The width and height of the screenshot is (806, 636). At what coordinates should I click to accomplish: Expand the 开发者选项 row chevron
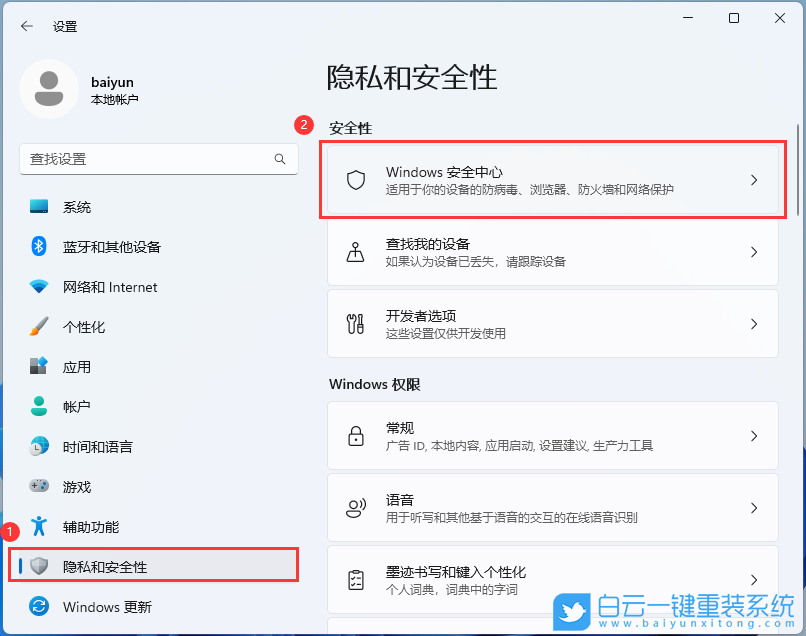[754, 324]
